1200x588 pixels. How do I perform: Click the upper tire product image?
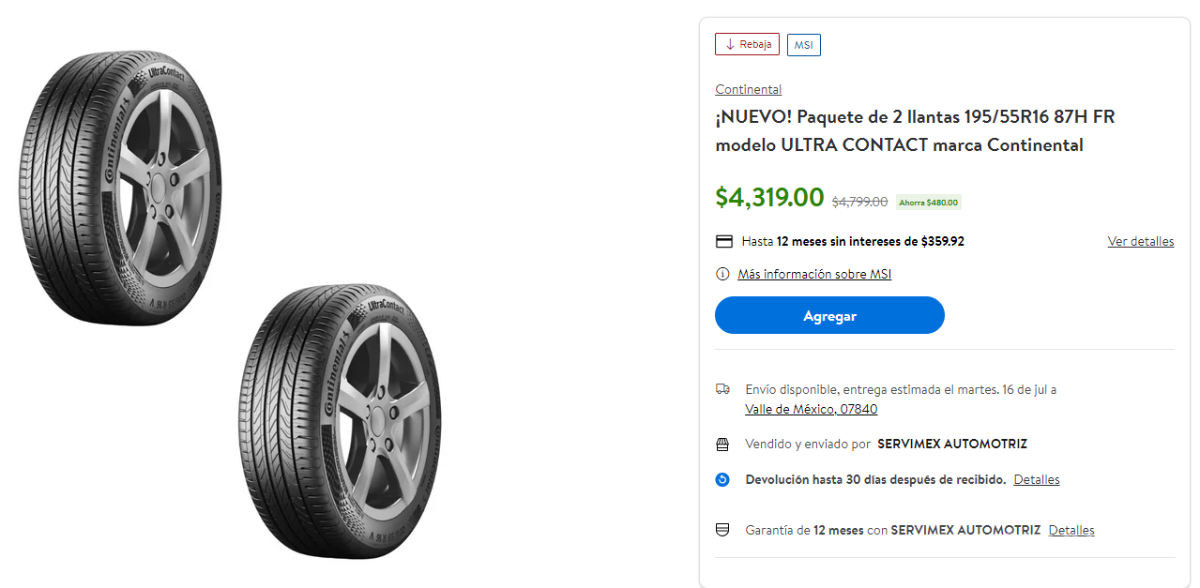[130, 185]
